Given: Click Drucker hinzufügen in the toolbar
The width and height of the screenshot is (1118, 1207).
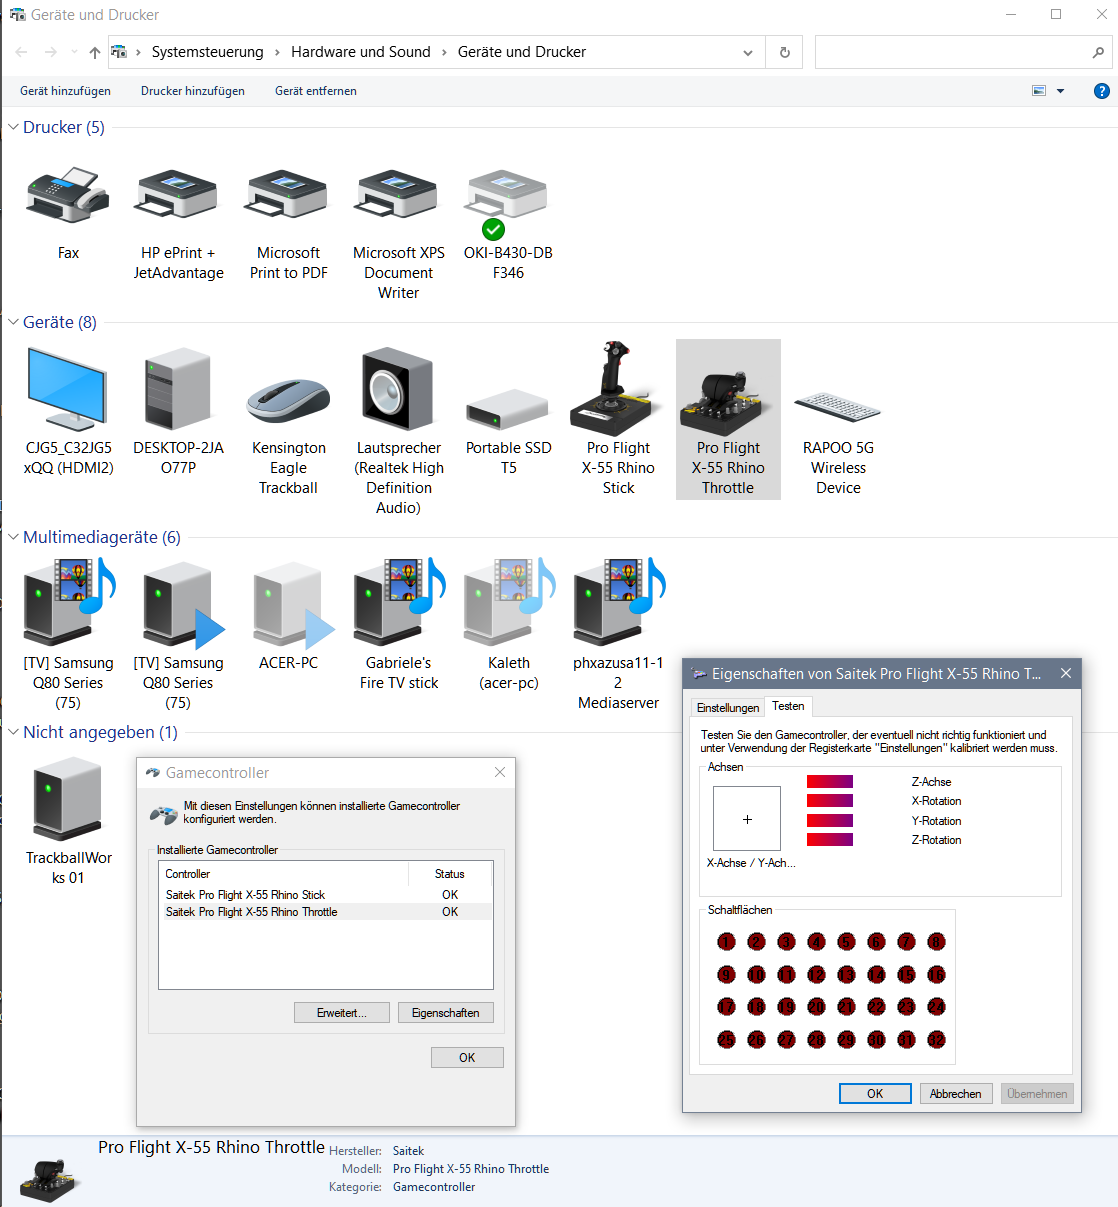Looking at the screenshot, I should click(x=193, y=91).
